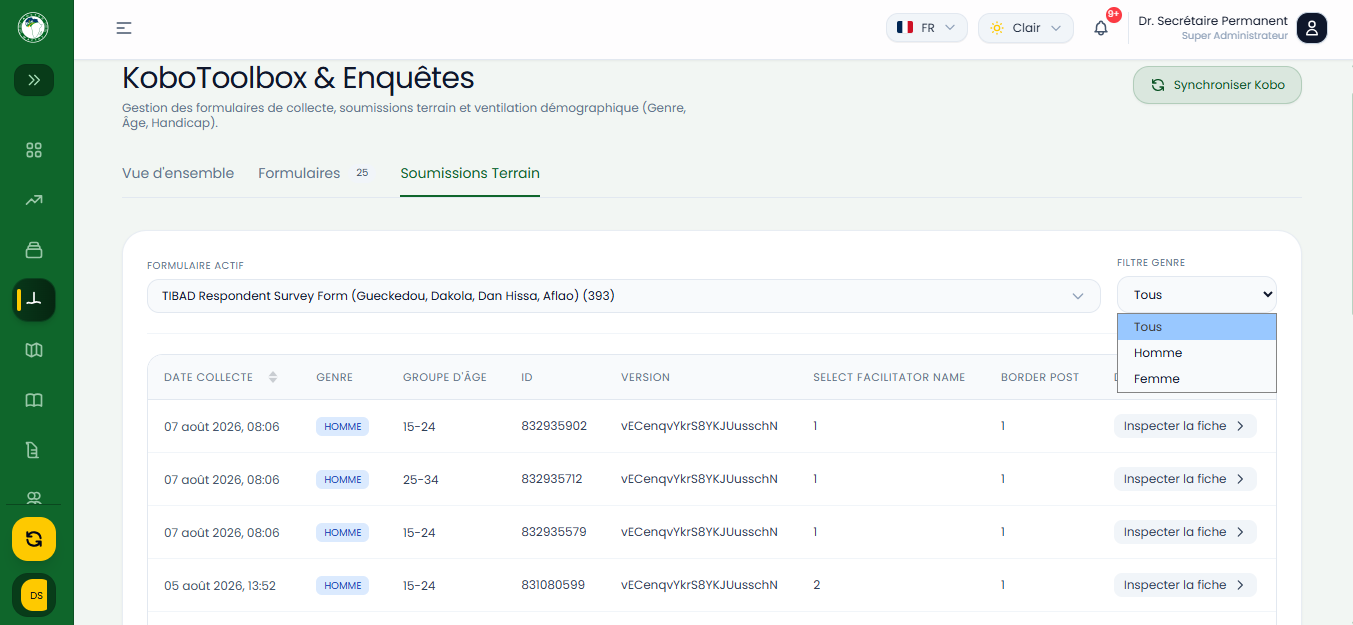Click the Groupe d'âge column header
Viewport: 1353px width, 625px height.
[x=445, y=377]
